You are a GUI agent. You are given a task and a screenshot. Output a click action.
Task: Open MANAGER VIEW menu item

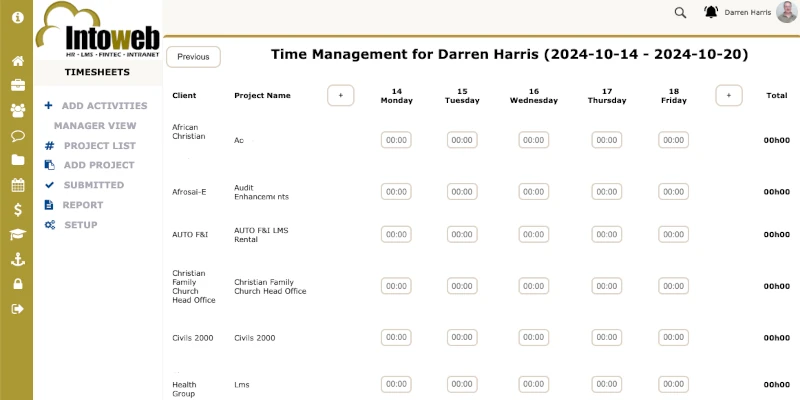(95, 126)
